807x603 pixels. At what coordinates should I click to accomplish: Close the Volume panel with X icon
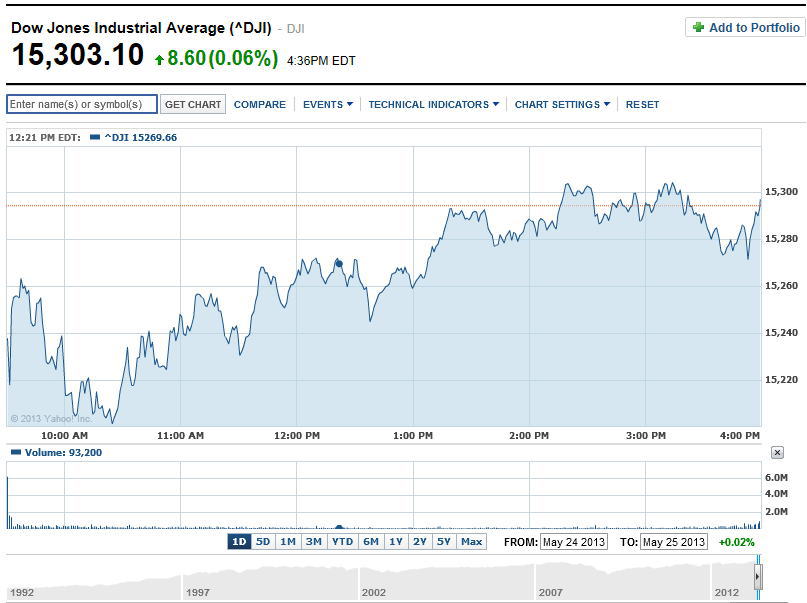[777, 453]
